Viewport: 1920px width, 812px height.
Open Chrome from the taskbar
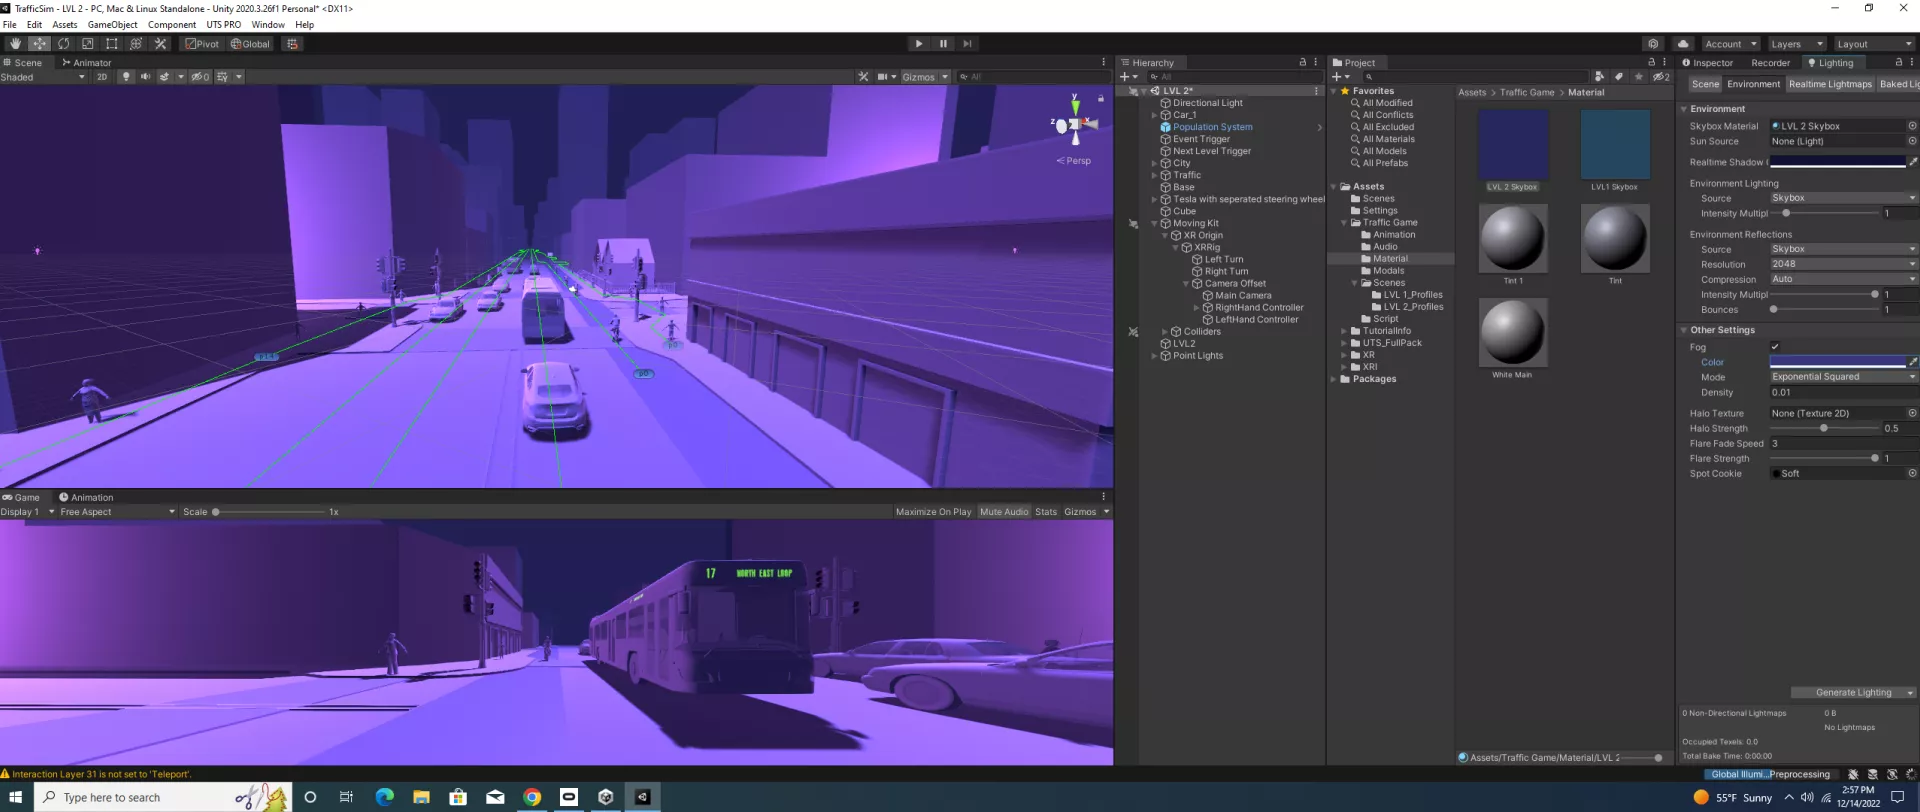coord(532,797)
